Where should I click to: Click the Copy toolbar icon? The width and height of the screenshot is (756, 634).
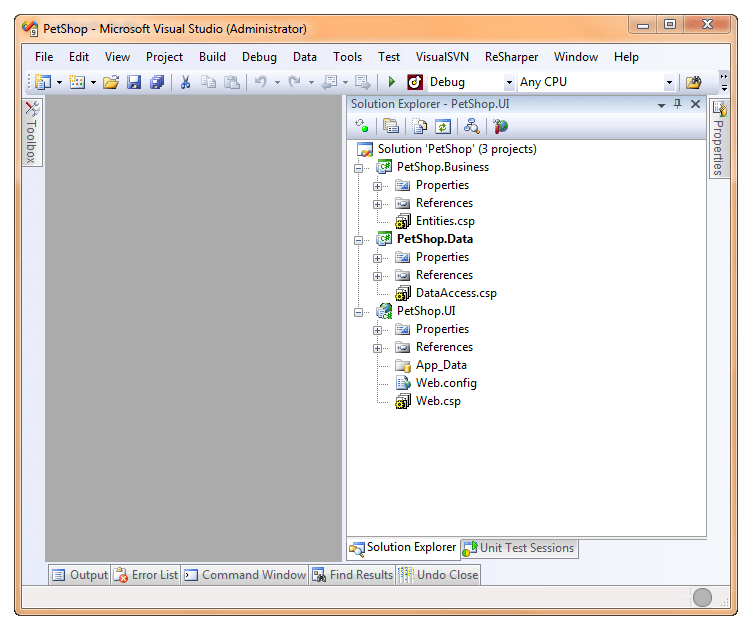208,82
